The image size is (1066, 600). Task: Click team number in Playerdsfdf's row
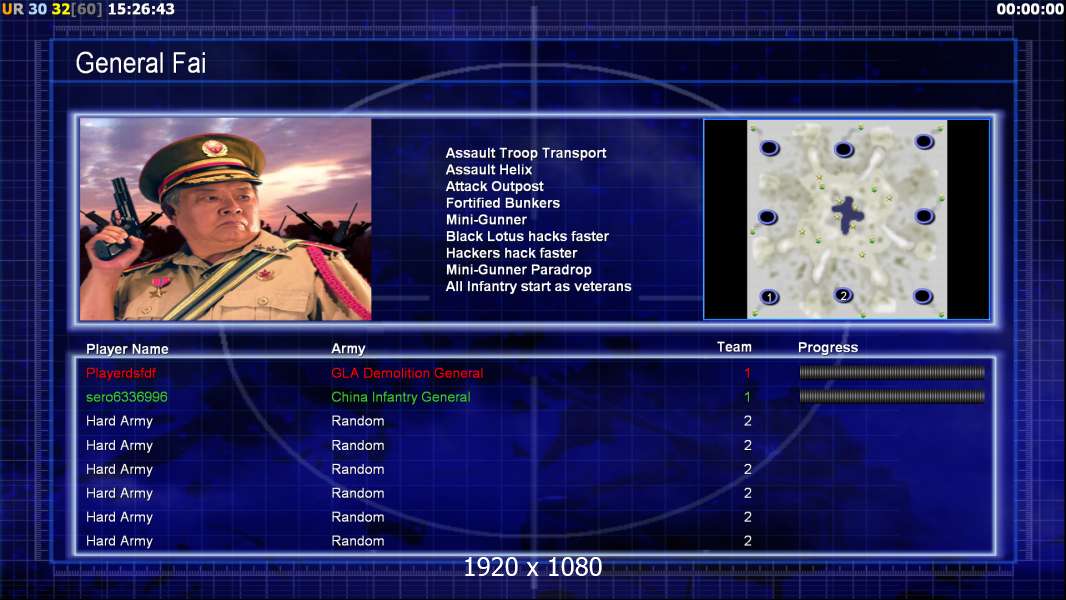click(x=747, y=373)
